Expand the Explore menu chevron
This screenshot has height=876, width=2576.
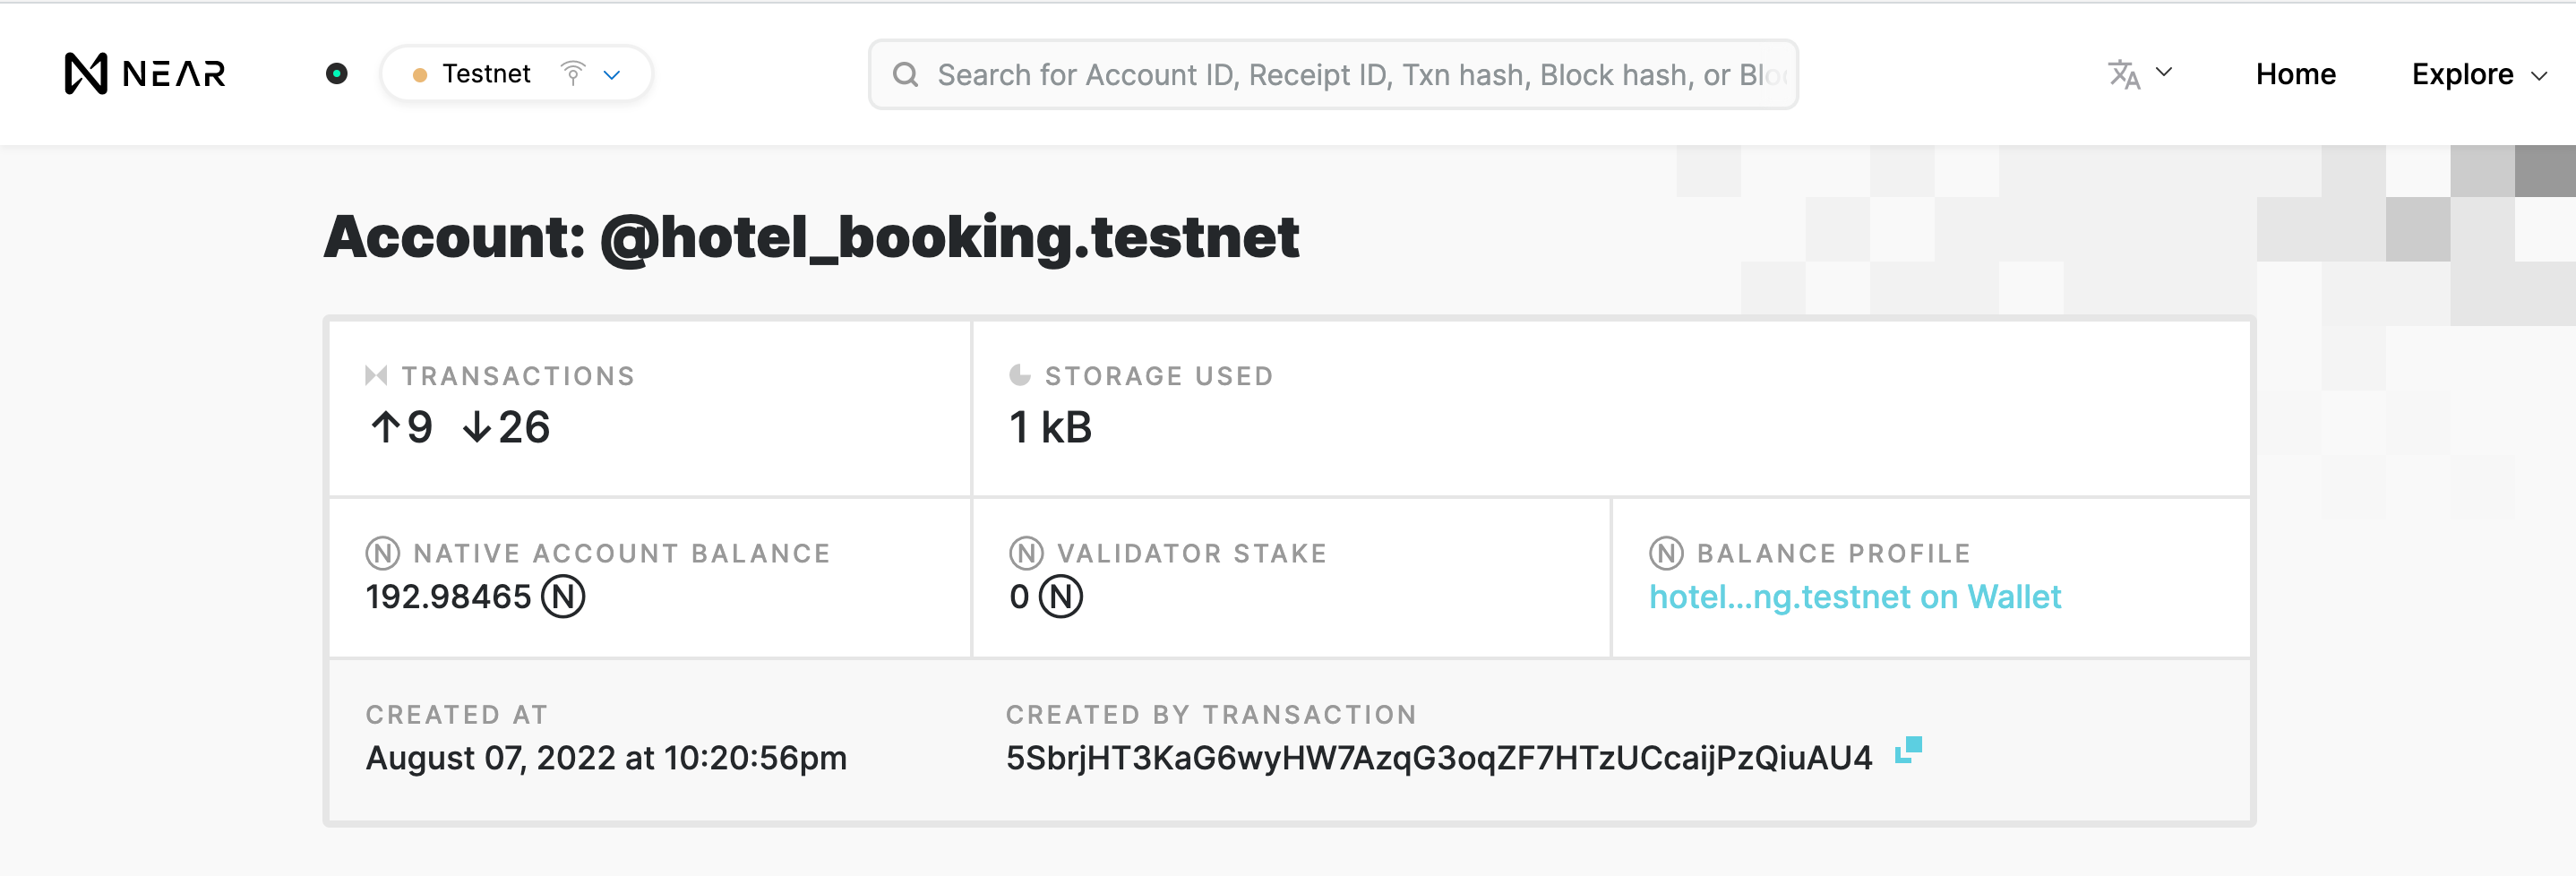click(x=2538, y=76)
